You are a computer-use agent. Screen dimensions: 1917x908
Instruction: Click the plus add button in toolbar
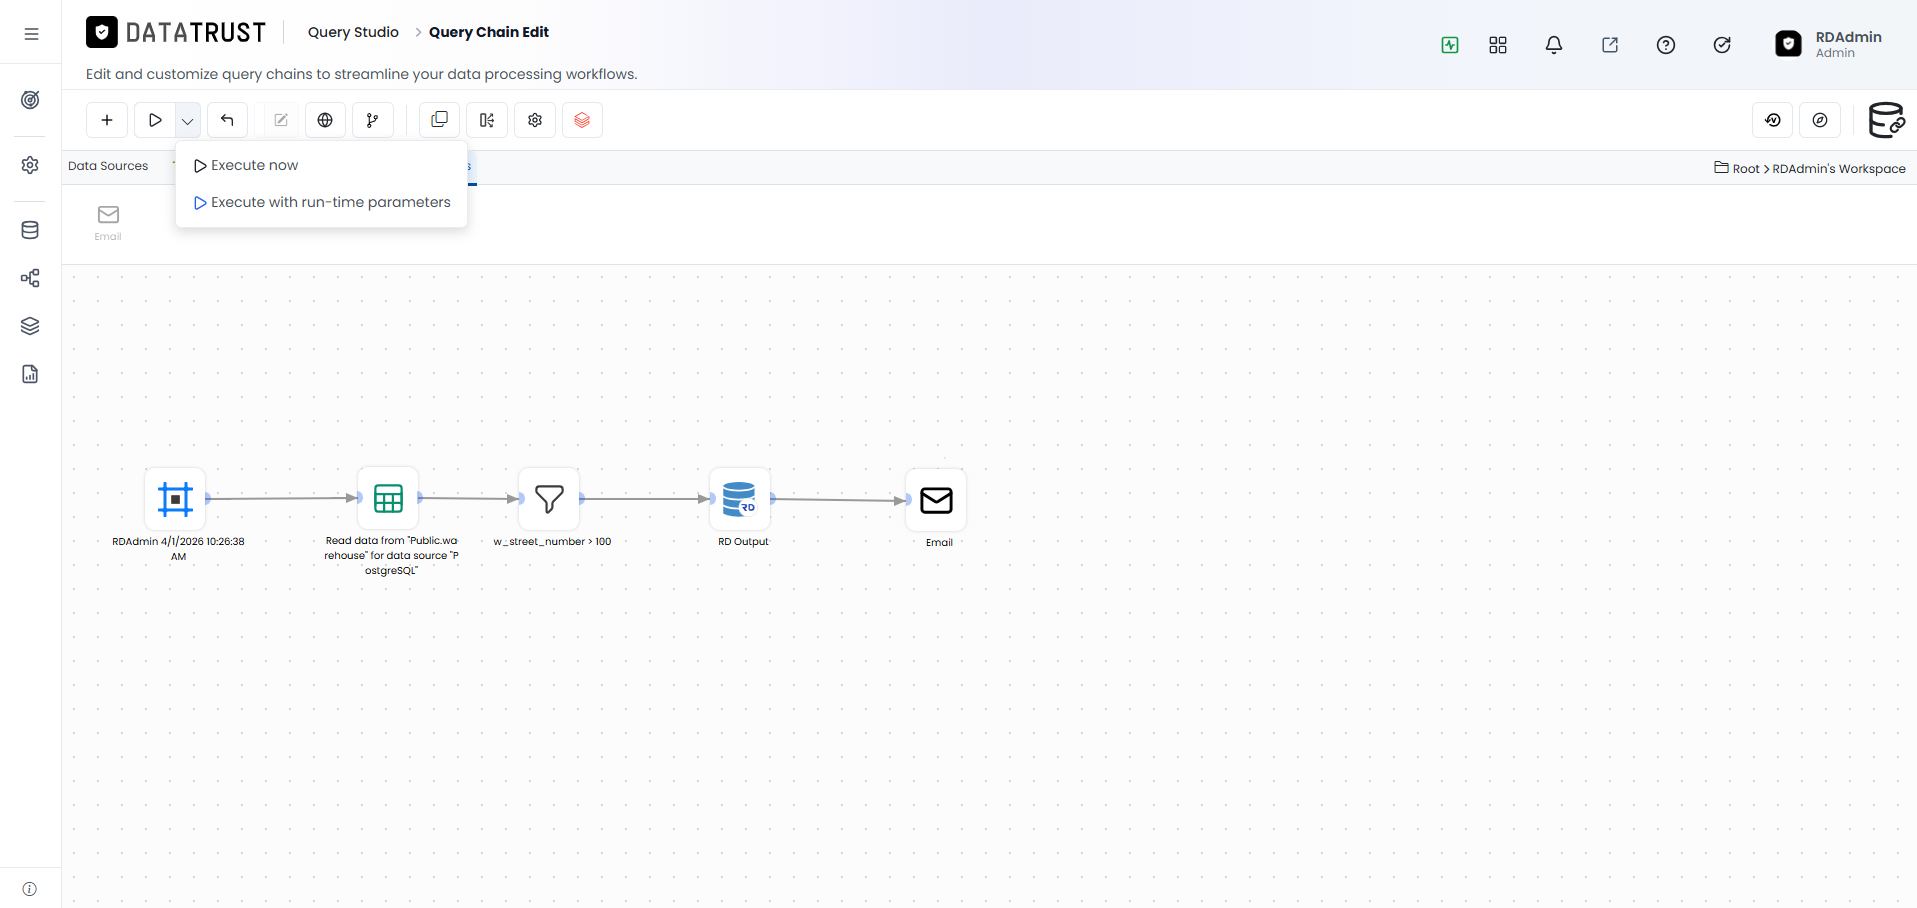click(x=107, y=120)
